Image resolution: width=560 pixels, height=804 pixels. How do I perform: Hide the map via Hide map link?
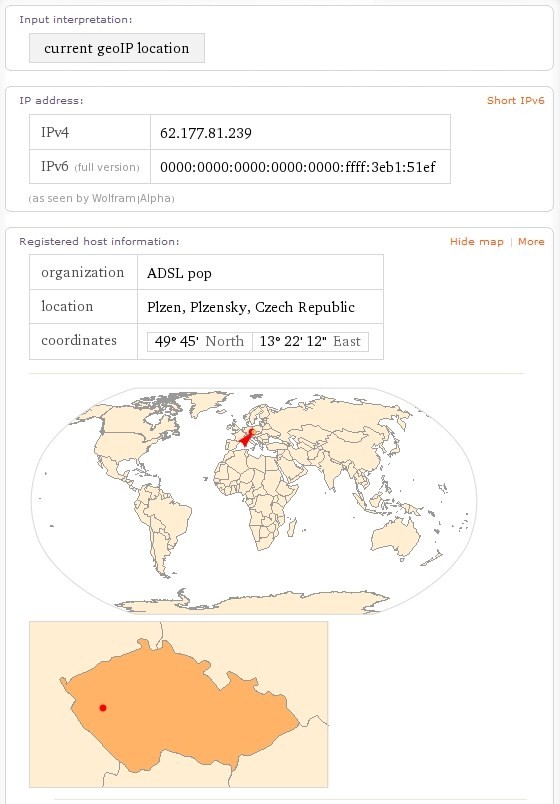tap(476, 242)
